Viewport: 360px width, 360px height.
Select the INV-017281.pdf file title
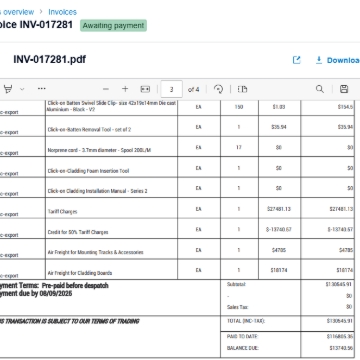[50, 60]
